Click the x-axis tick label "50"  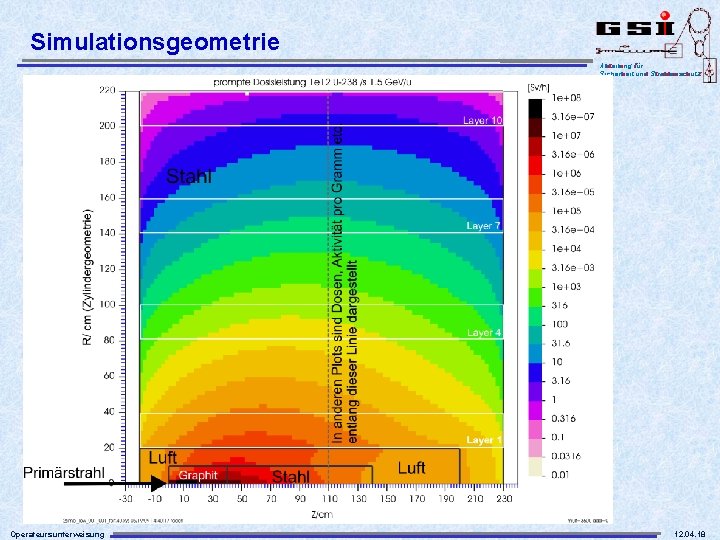242,499
